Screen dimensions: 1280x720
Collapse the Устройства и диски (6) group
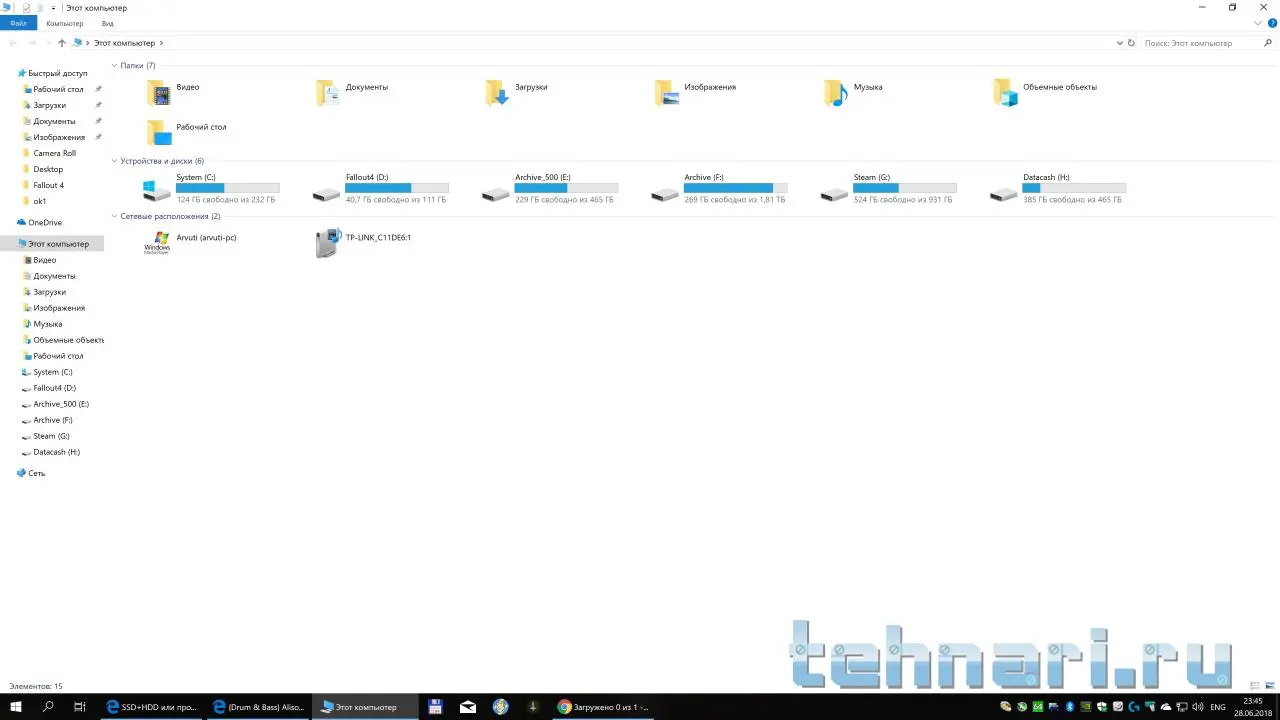click(x=114, y=161)
